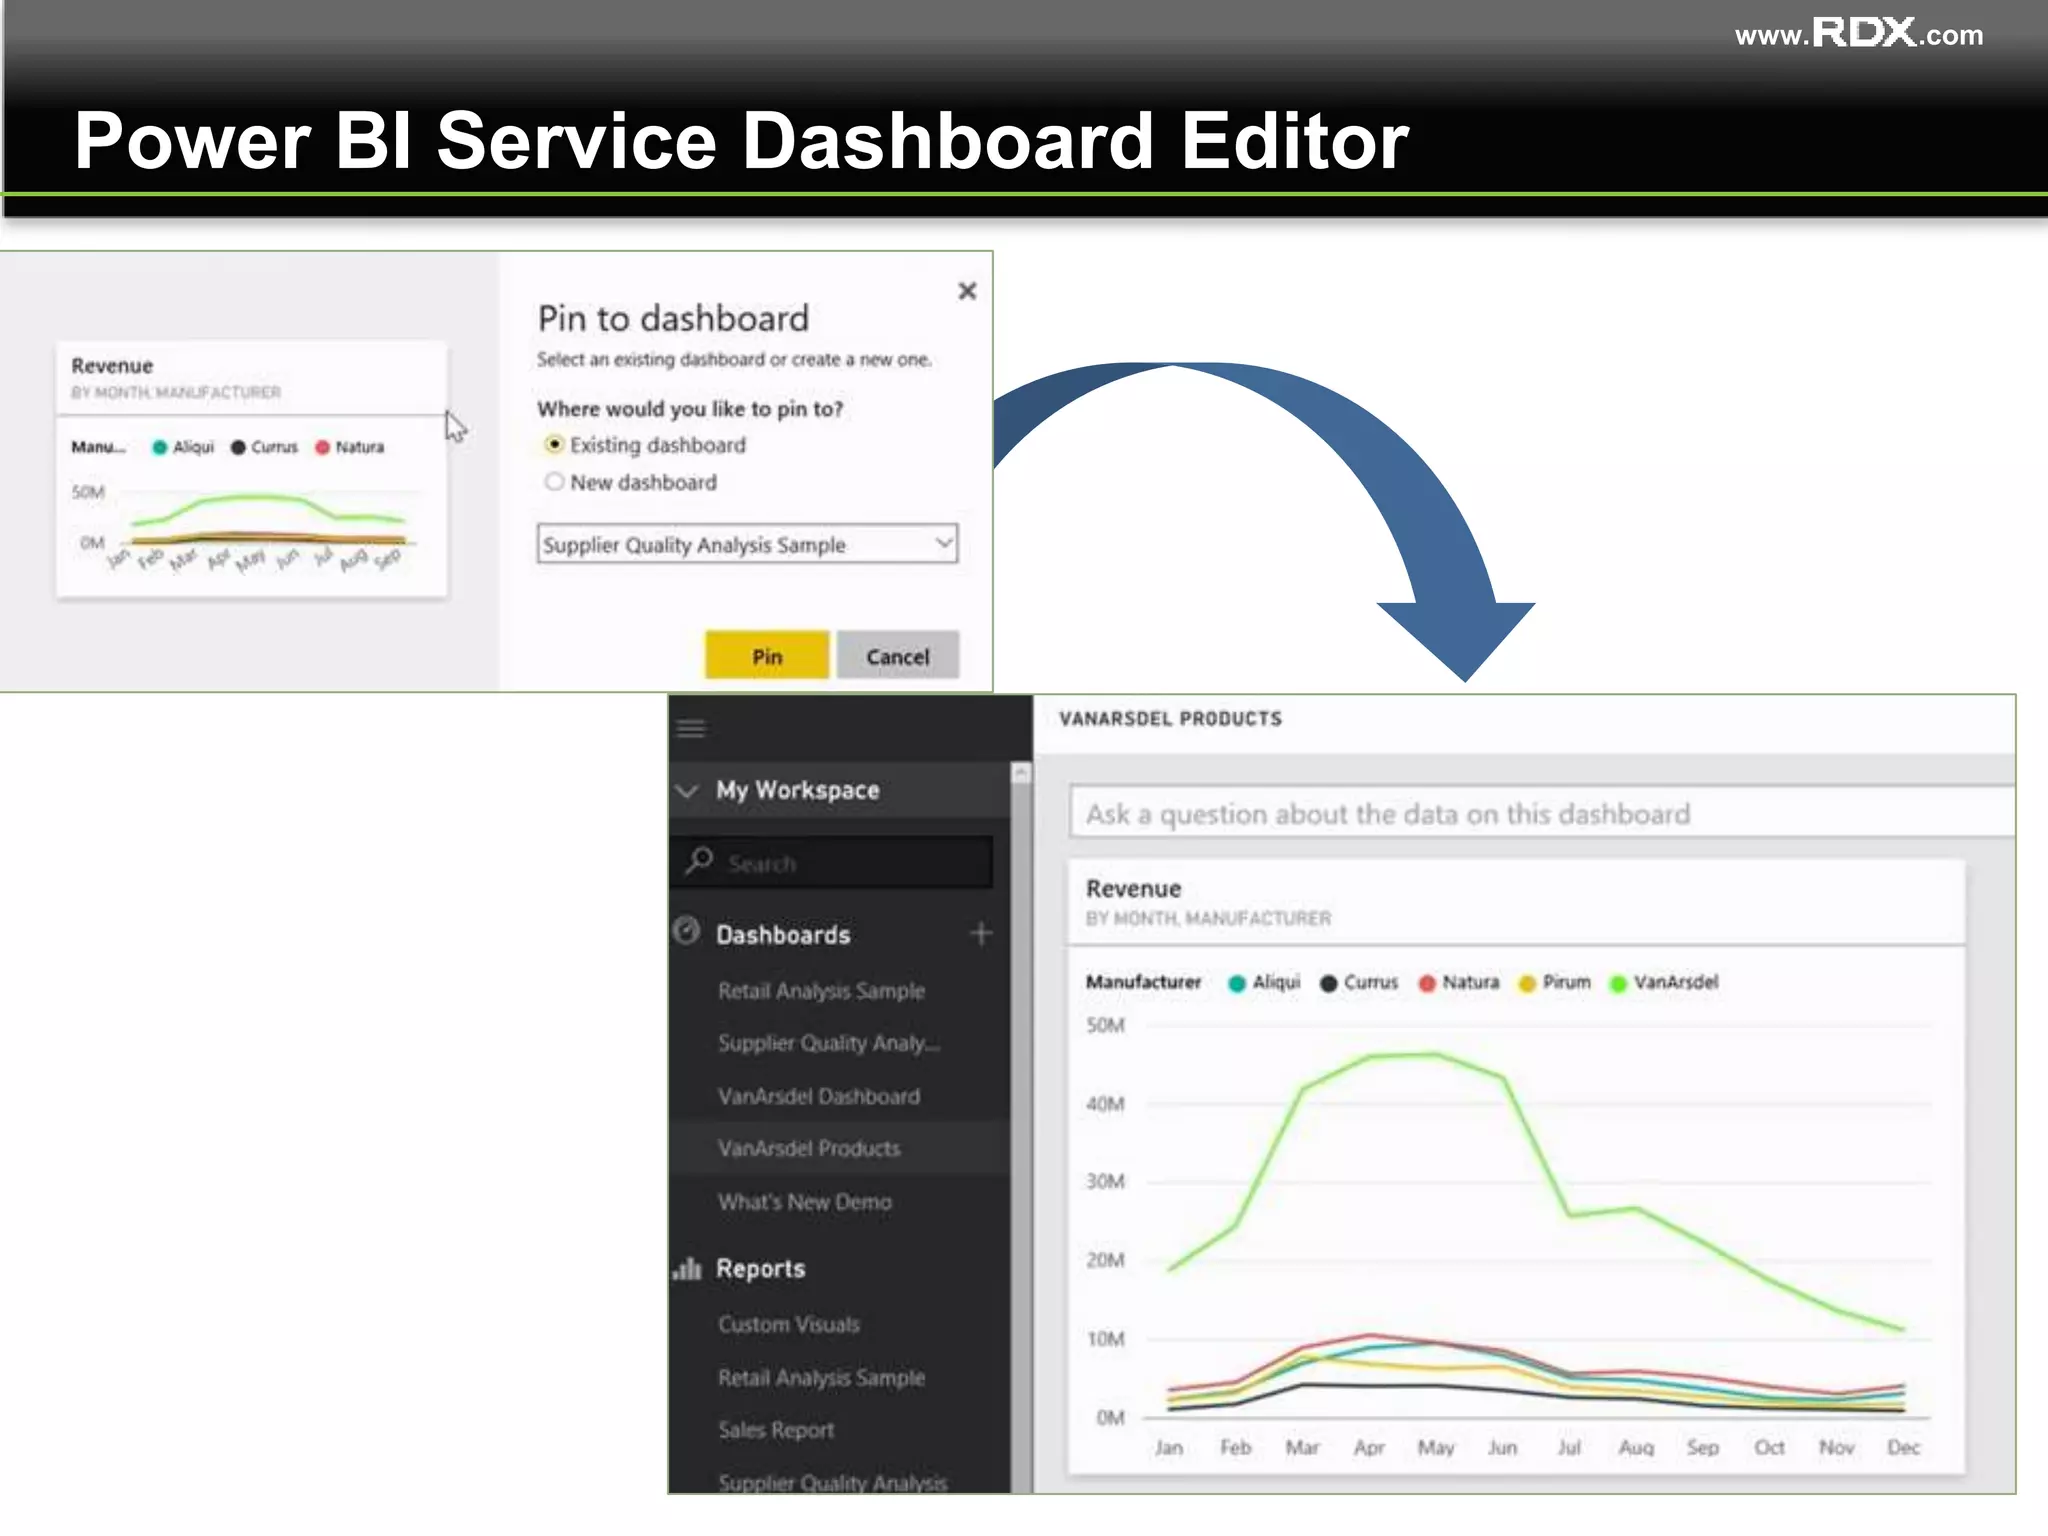This screenshot has width=2048, height=1536.
Task: Select the Existing dashboard radio button
Action: (554, 444)
